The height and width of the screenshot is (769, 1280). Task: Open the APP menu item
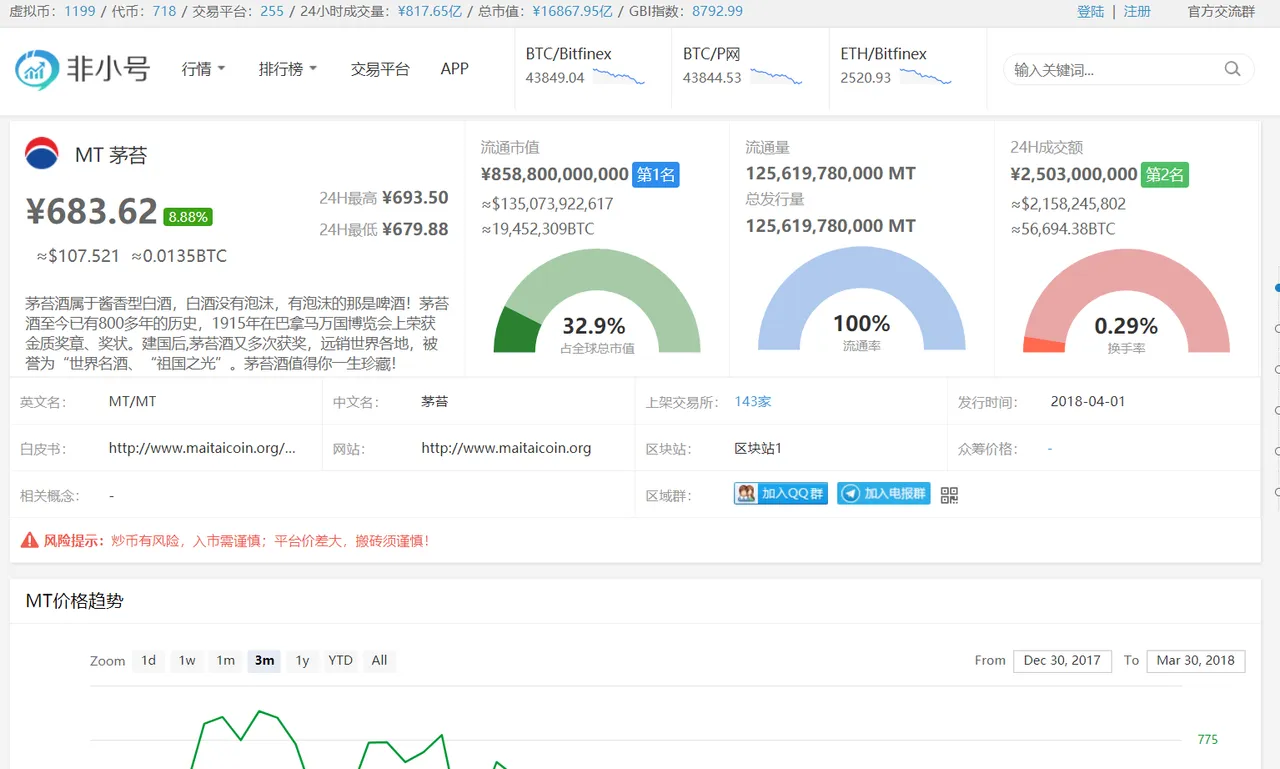[x=455, y=69]
